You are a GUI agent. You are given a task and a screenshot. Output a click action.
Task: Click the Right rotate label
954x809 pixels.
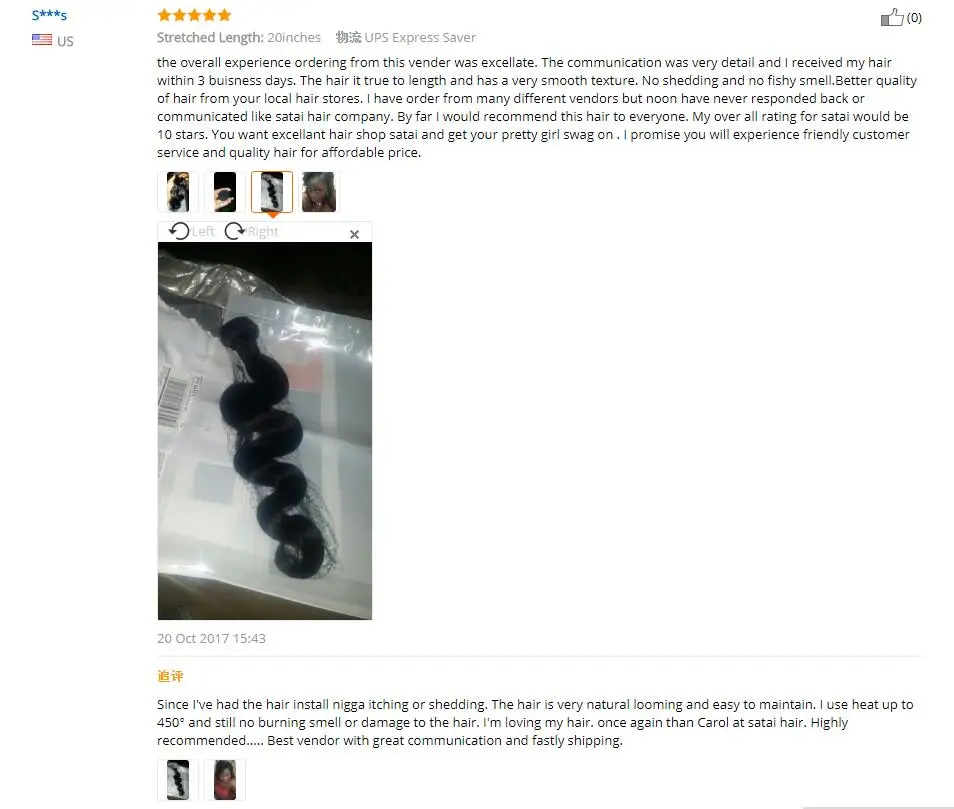pos(263,231)
